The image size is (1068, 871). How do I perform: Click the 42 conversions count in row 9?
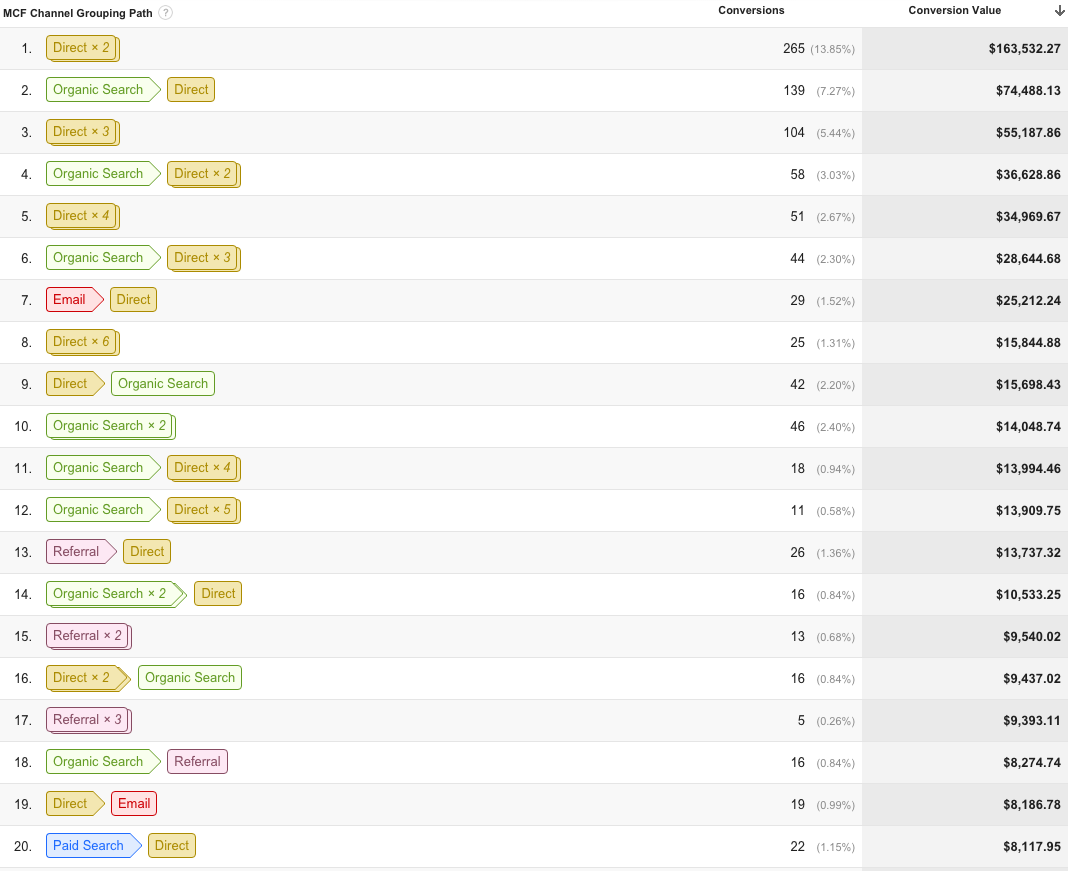coord(797,384)
